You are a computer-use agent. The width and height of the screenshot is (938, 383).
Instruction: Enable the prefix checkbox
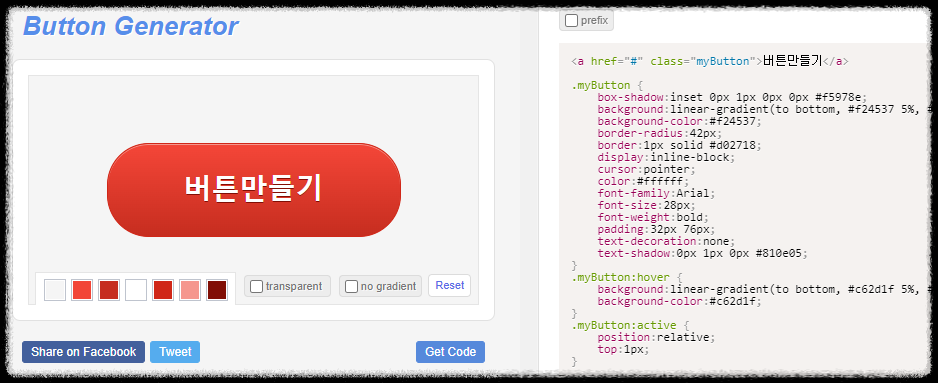click(571, 20)
